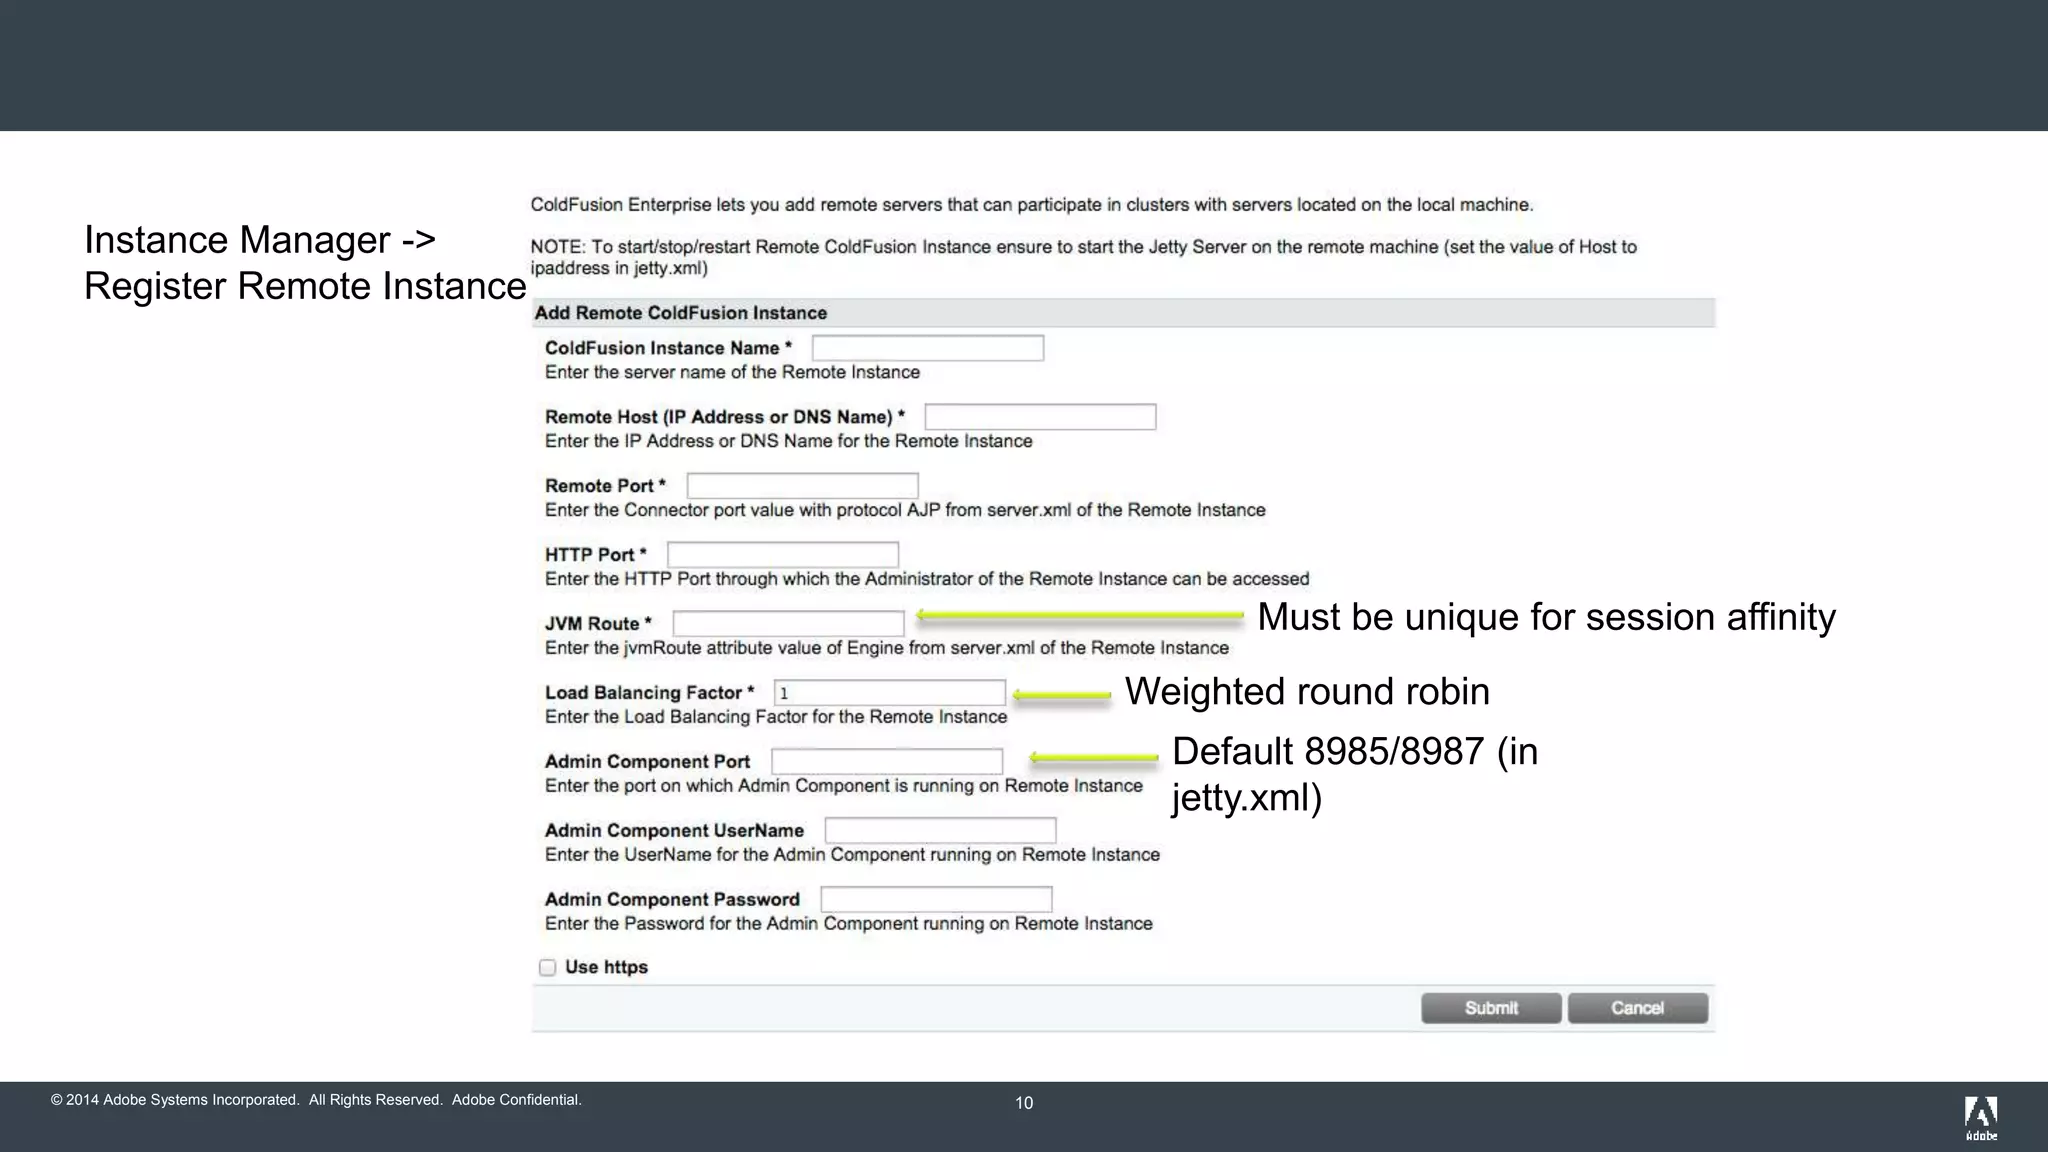Click the 'Weighted round robin' annotation text
Screen dimensions: 2048x1152
(x=1307, y=692)
